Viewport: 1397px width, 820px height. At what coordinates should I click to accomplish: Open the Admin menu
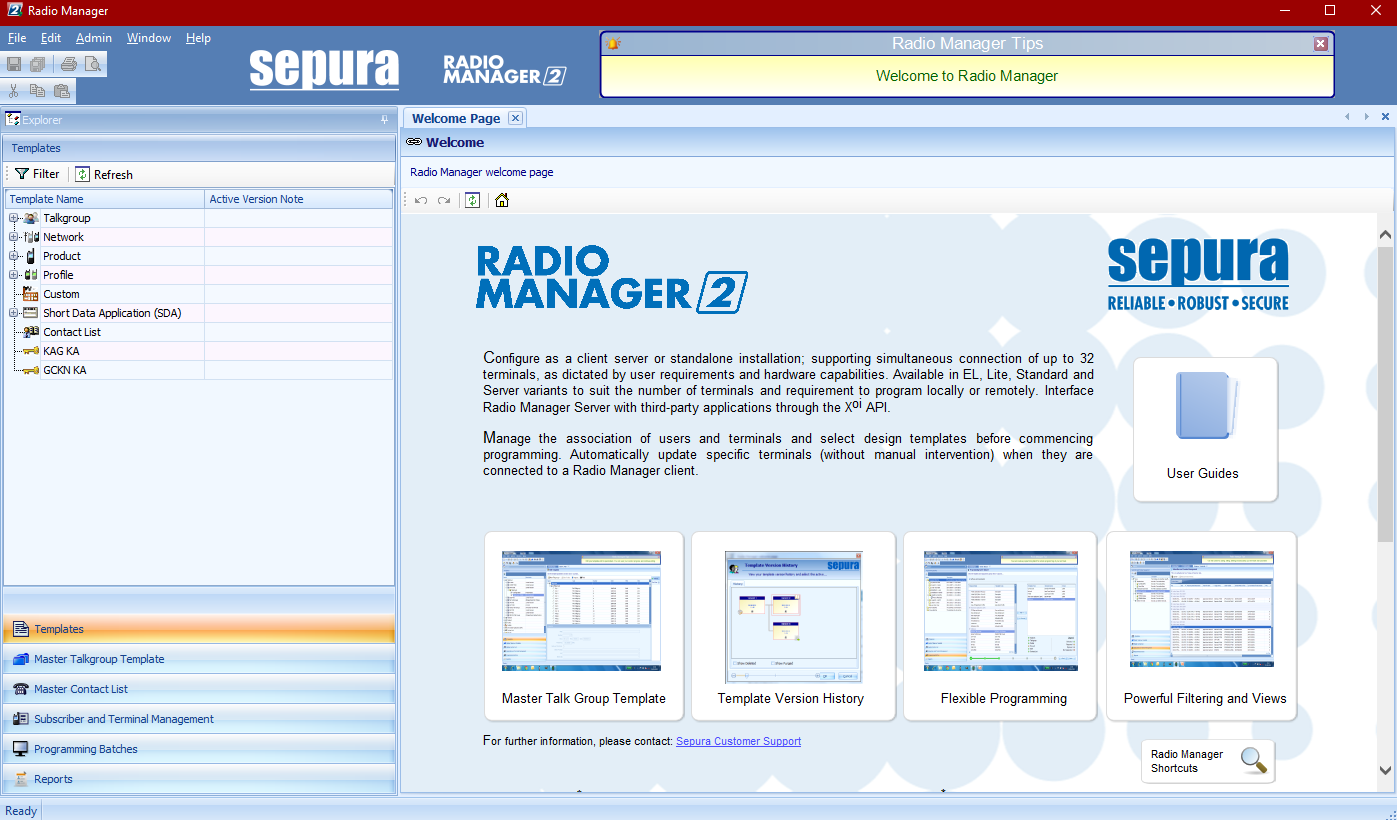click(x=94, y=38)
